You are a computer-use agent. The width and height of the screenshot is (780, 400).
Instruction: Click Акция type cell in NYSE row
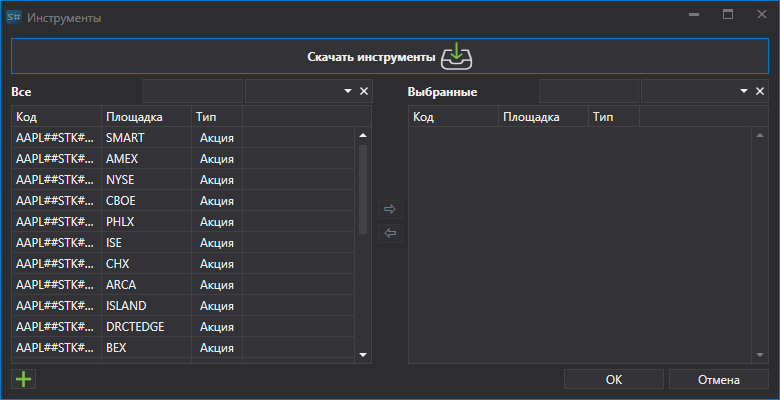tap(217, 180)
